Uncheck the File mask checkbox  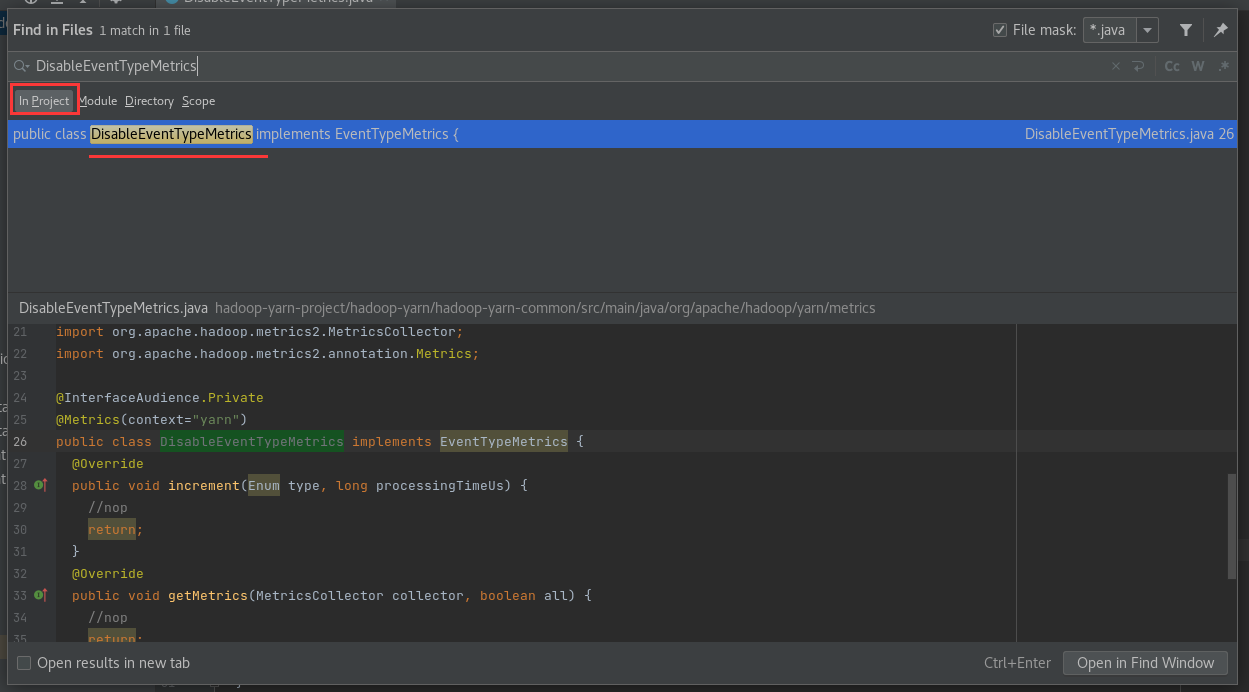point(1000,30)
